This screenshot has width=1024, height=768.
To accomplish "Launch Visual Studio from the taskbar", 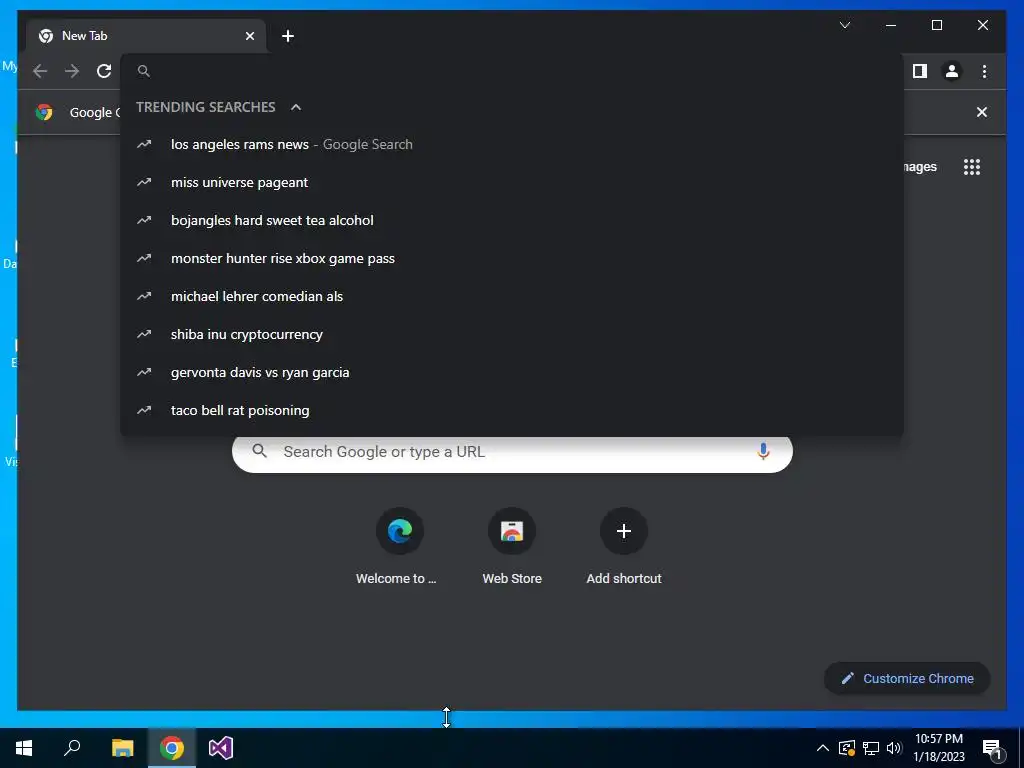I will click(x=221, y=748).
